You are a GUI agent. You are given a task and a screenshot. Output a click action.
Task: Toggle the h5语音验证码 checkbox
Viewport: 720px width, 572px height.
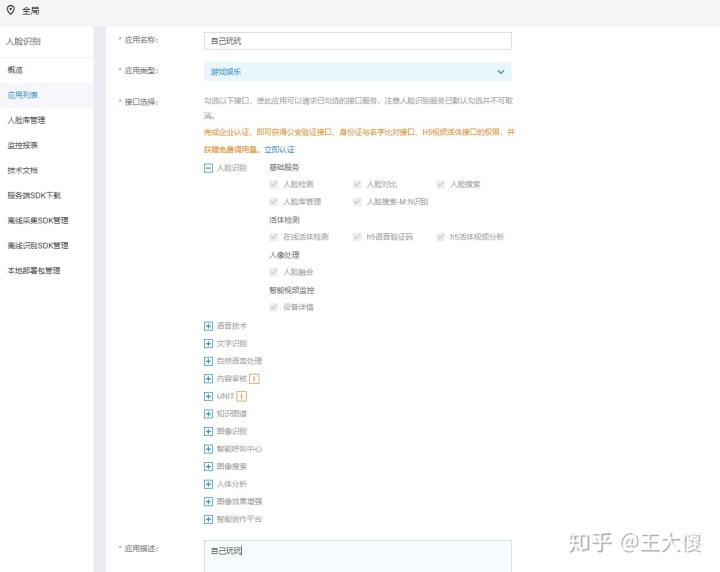click(x=357, y=237)
